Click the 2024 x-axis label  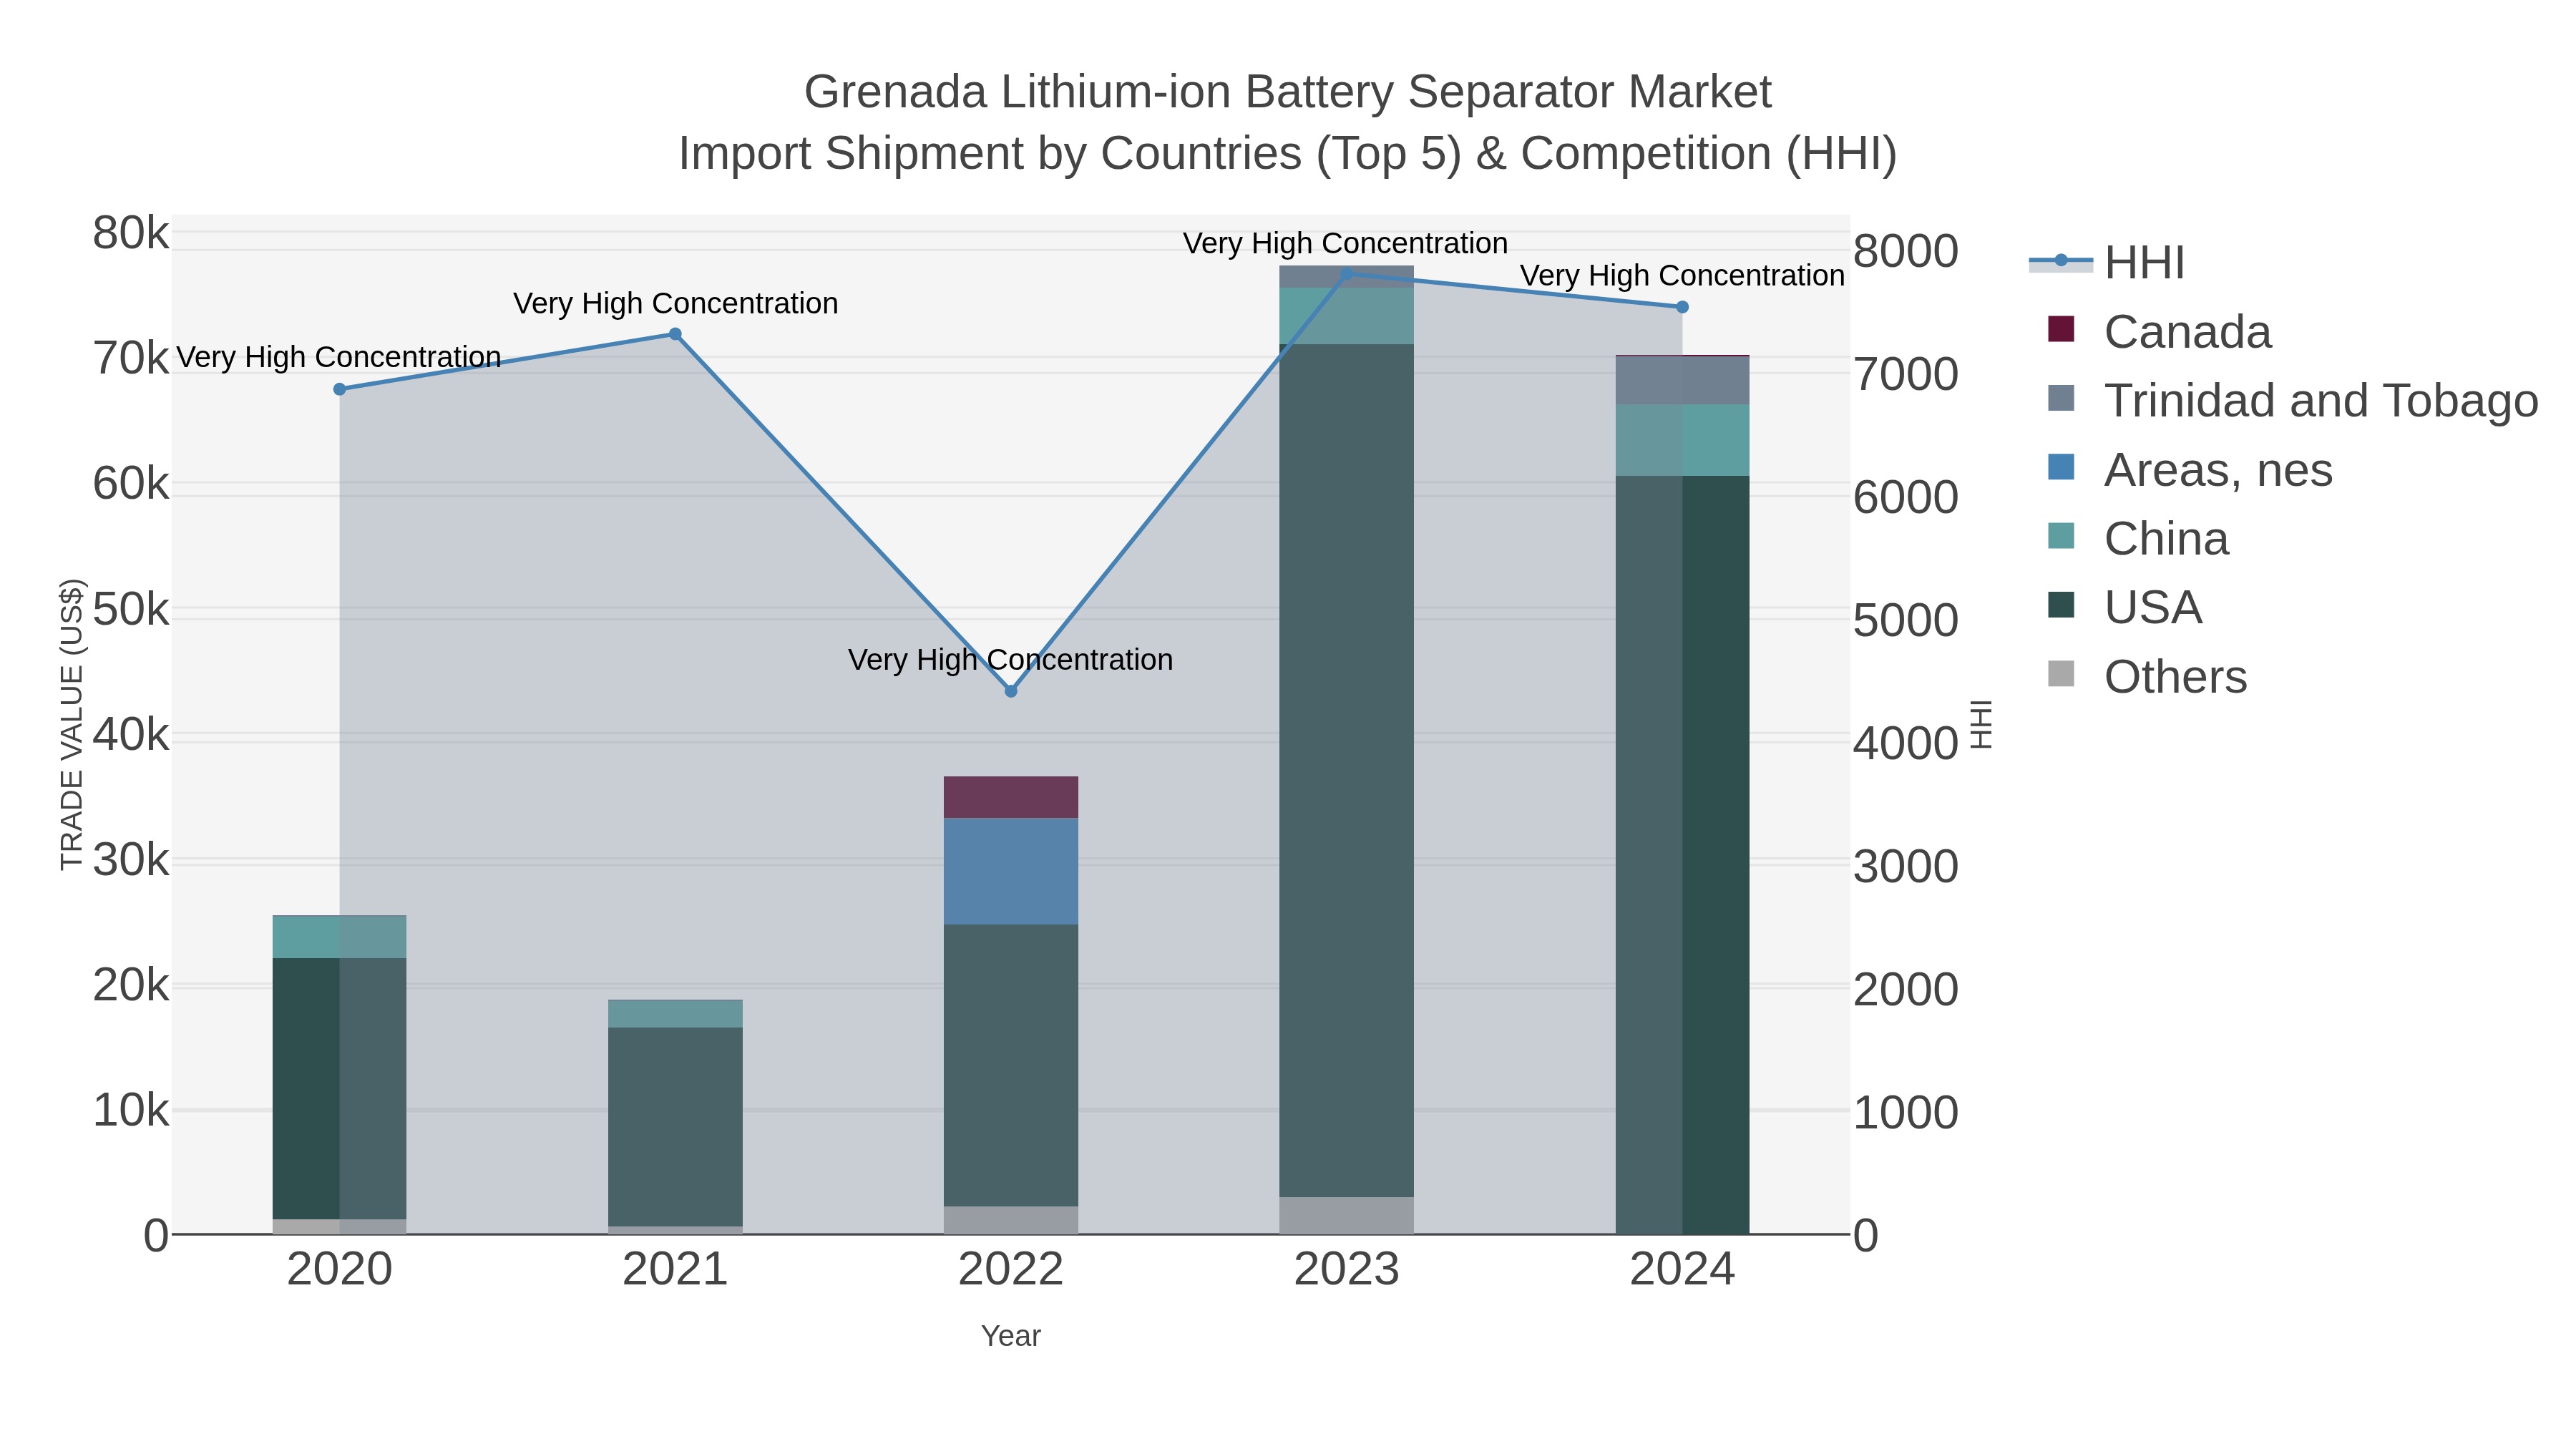(x=1682, y=1270)
